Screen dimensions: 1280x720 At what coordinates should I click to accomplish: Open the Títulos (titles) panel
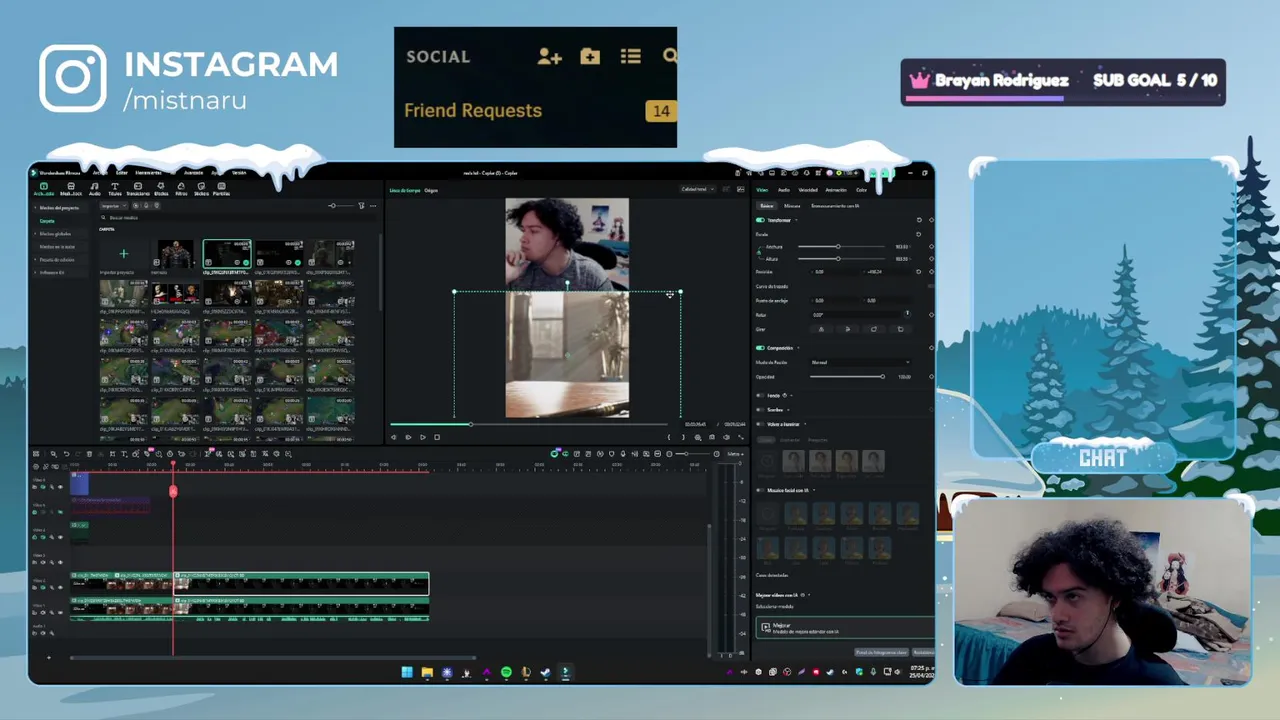click(x=115, y=188)
